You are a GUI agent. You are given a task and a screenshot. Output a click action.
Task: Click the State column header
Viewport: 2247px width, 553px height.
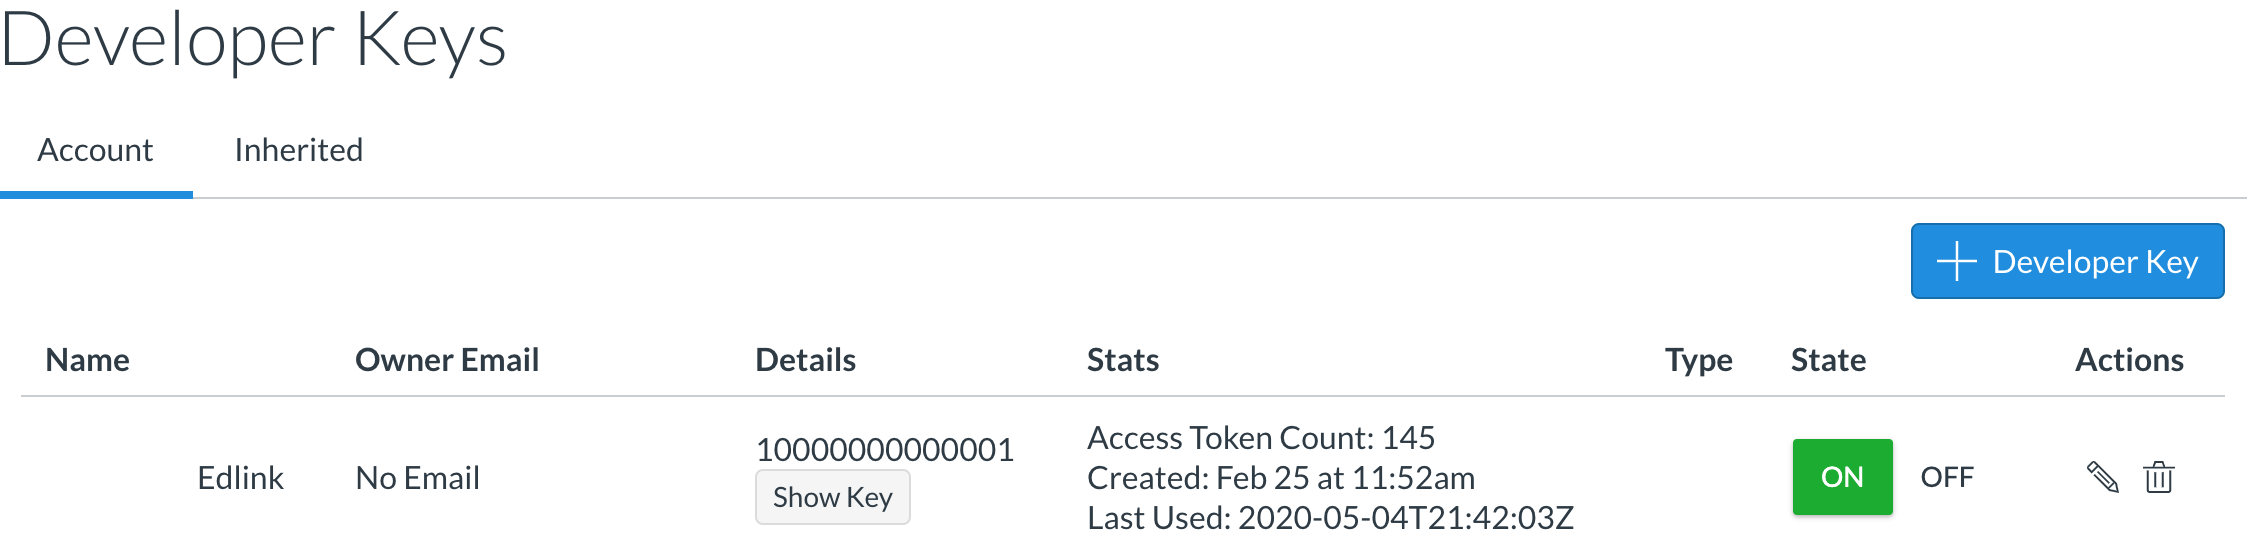(x=1828, y=360)
